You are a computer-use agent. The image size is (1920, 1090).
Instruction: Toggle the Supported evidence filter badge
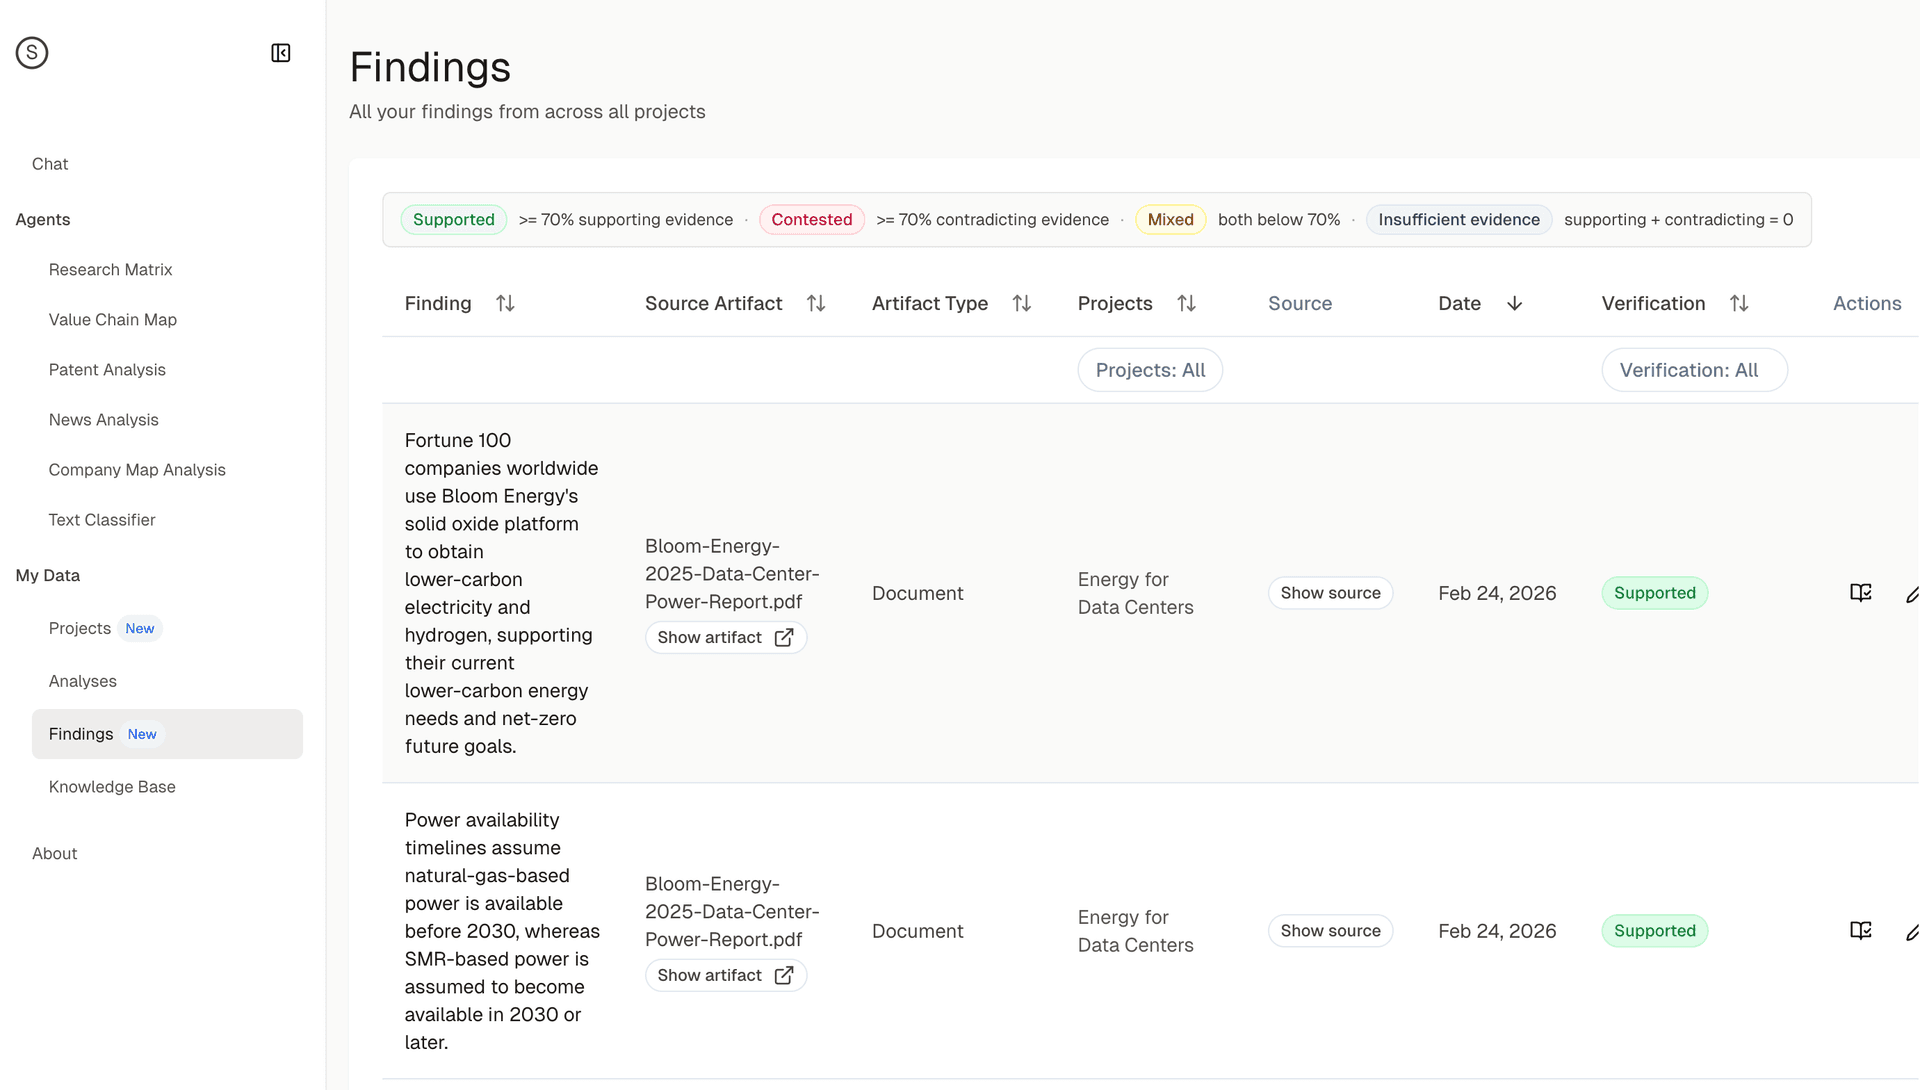pyautogui.click(x=453, y=219)
